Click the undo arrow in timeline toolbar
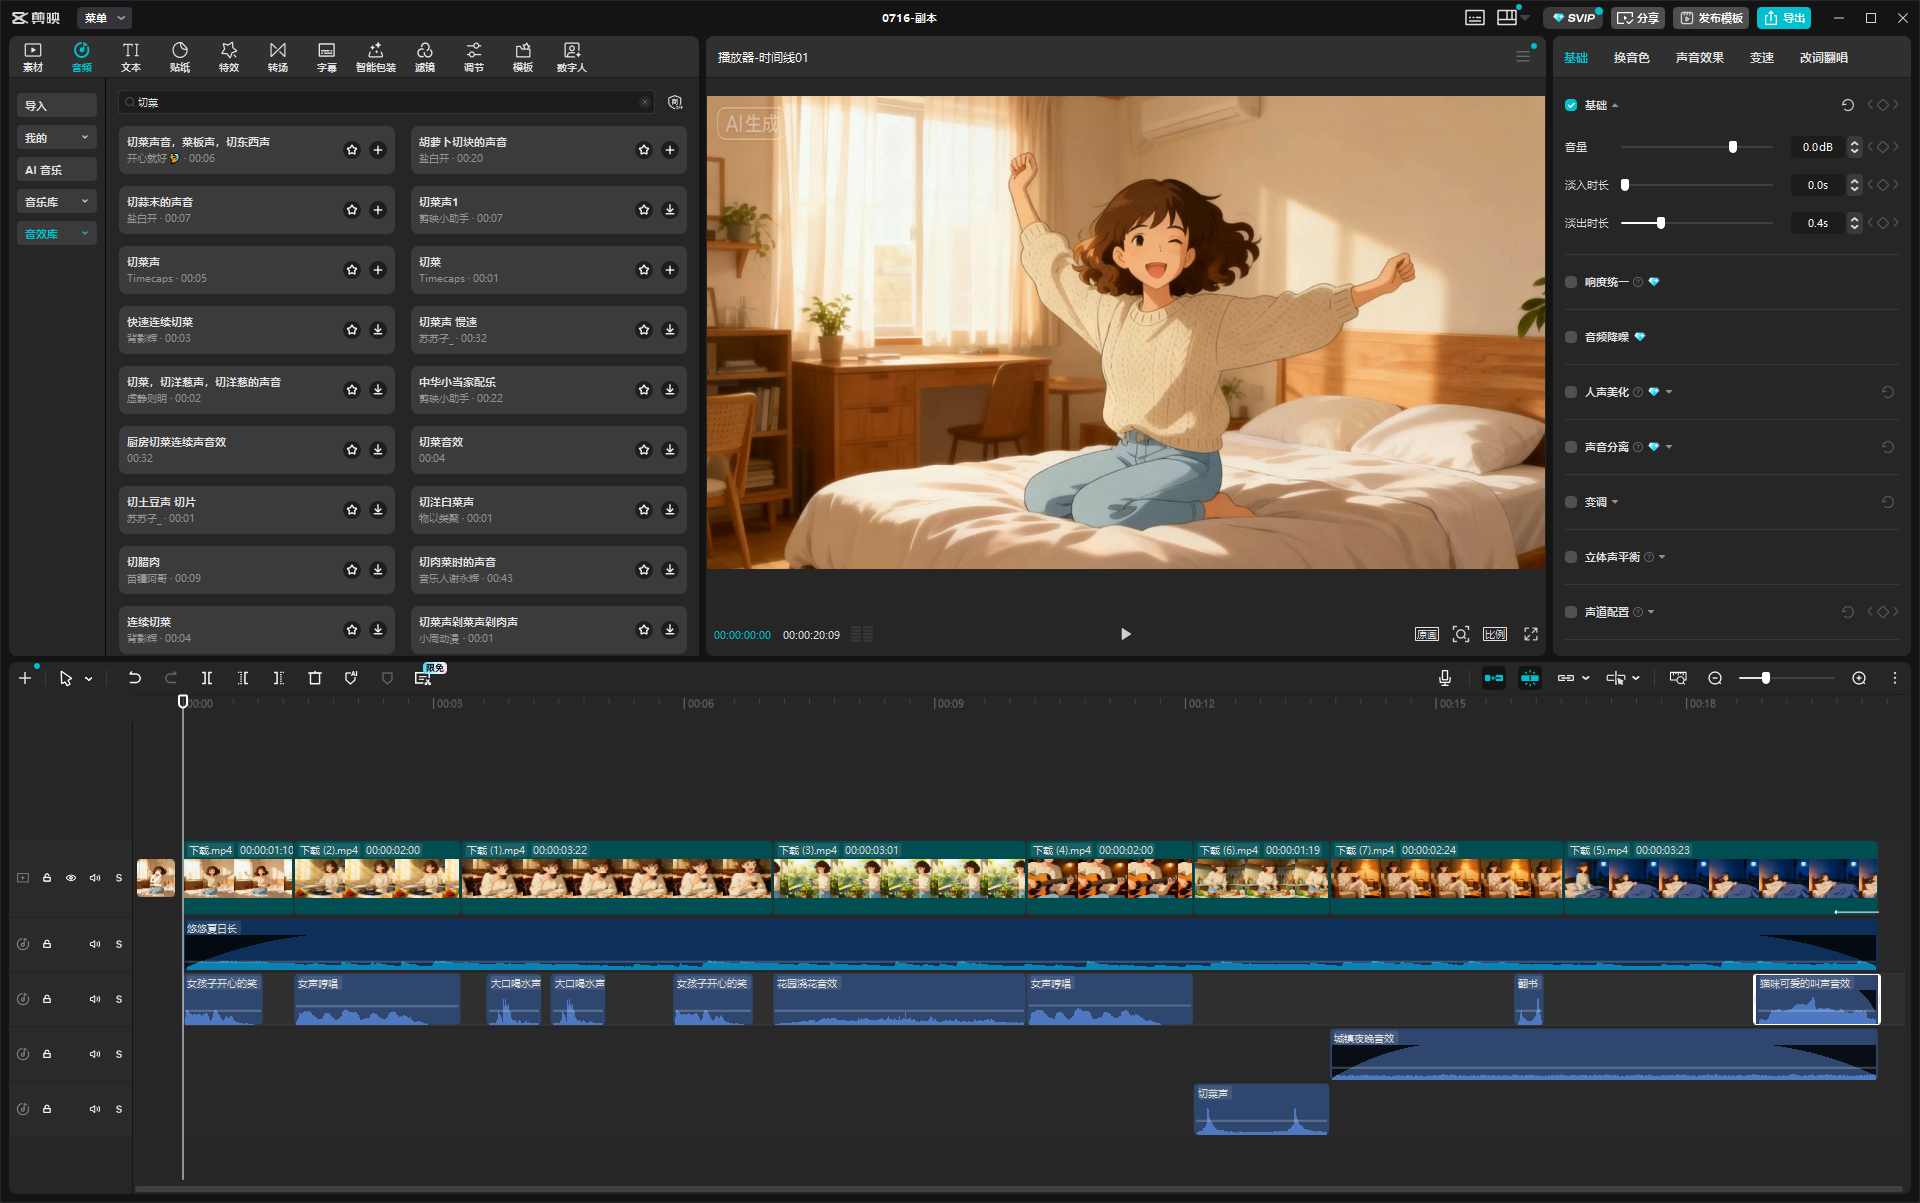The image size is (1920, 1203). tap(135, 678)
